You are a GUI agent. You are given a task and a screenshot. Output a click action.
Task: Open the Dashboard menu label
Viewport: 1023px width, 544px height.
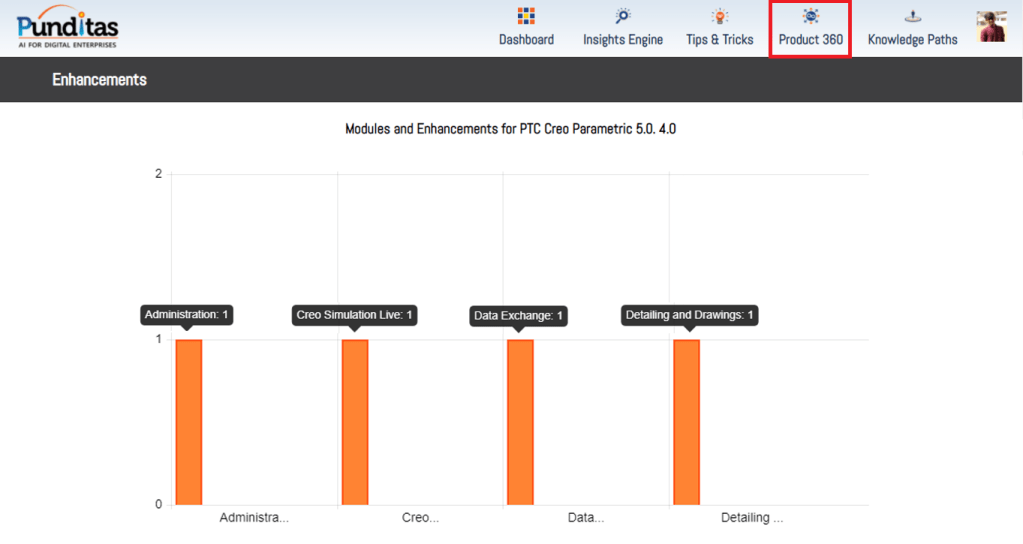tap(526, 40)
